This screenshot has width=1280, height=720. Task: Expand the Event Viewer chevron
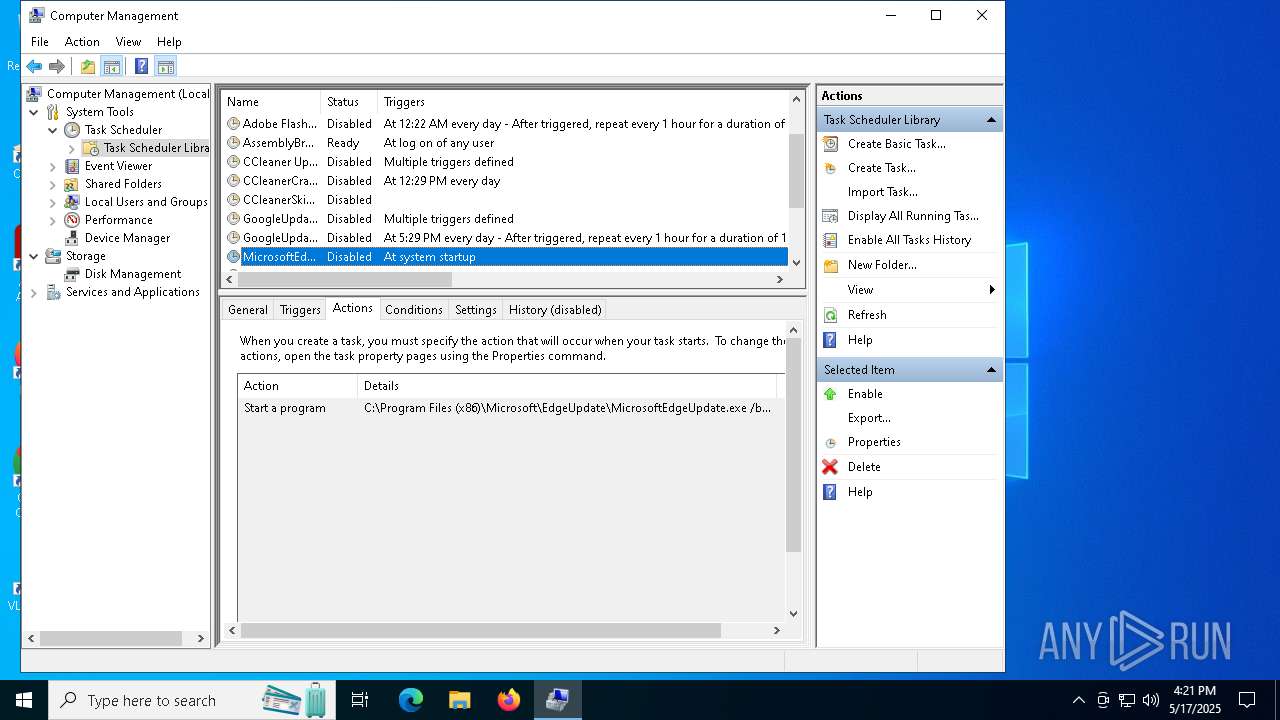53,166
